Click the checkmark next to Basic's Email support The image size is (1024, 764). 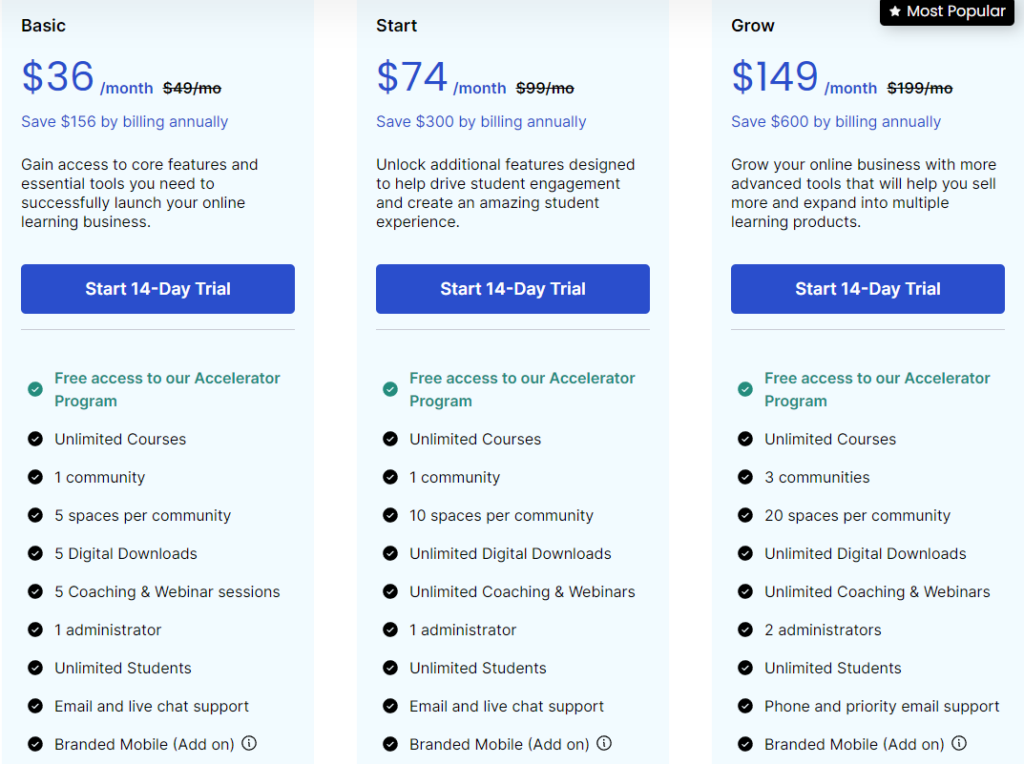35,706
